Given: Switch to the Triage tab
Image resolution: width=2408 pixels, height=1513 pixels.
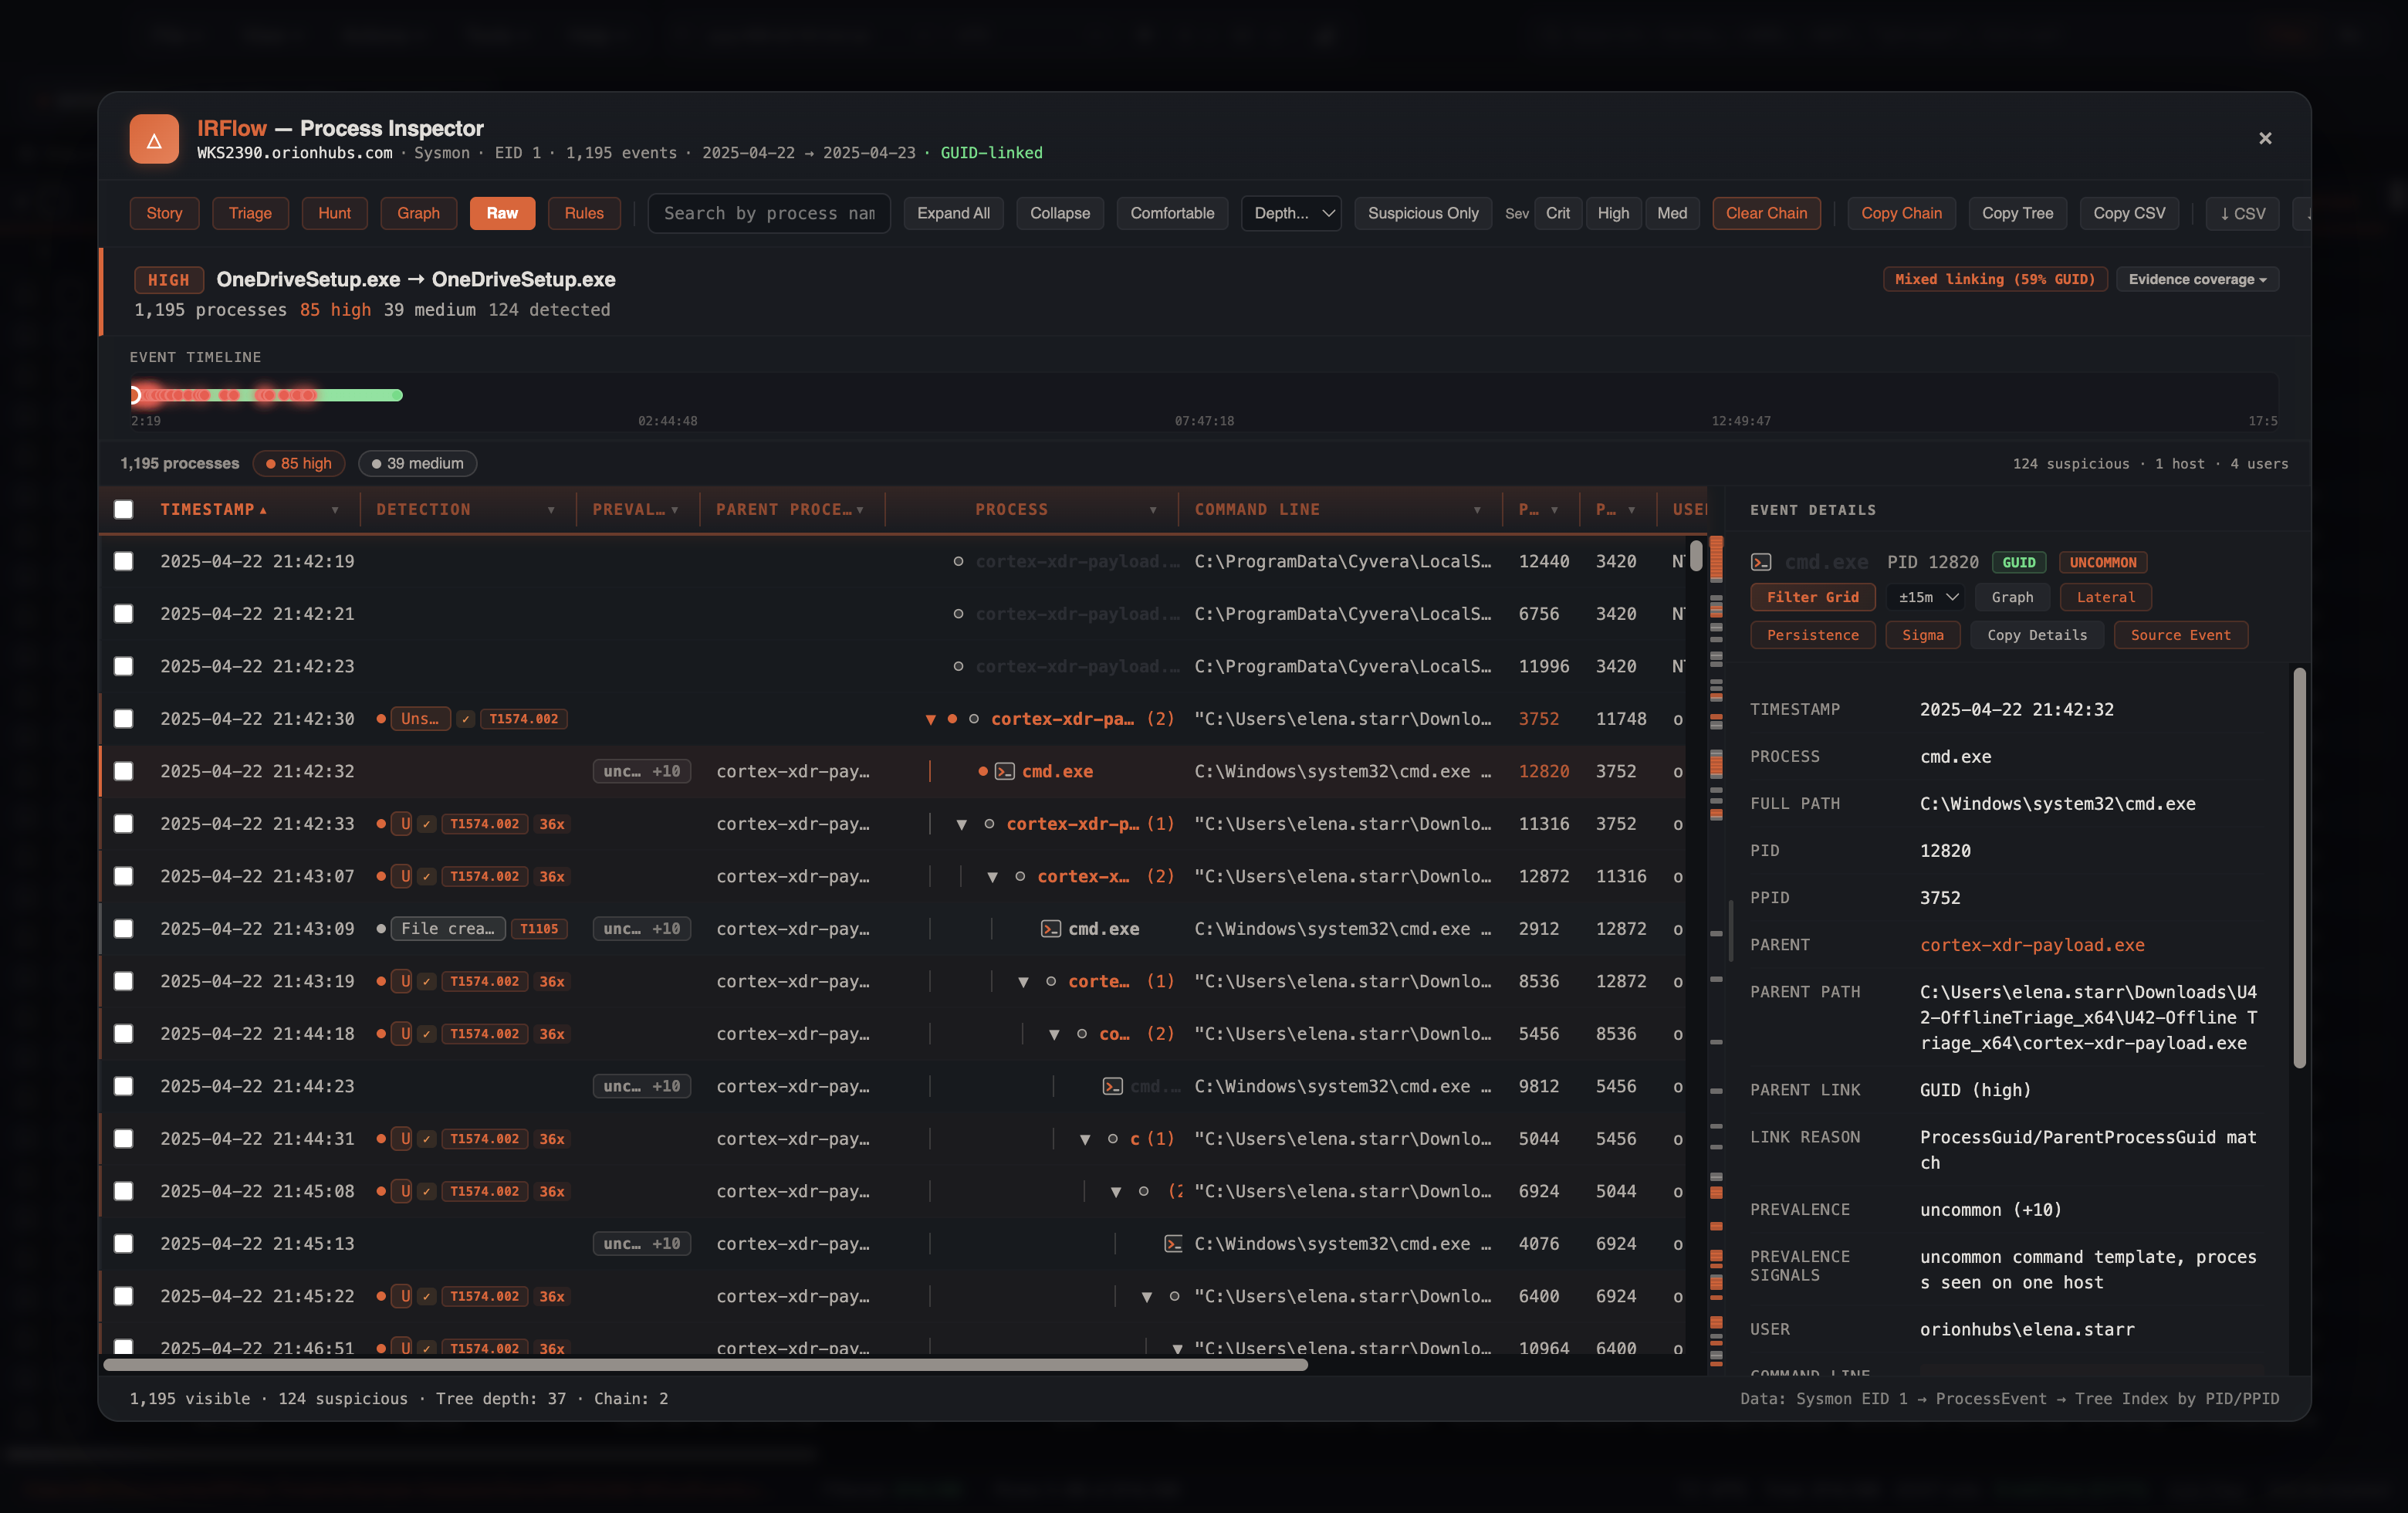Looking at the screenshot, I should click(x=250, y=213).
